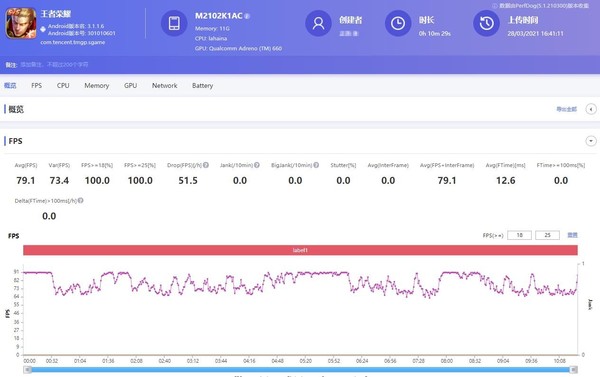
Task: Click help icon next to Jank(/10min)
Action: pos(257,165)
